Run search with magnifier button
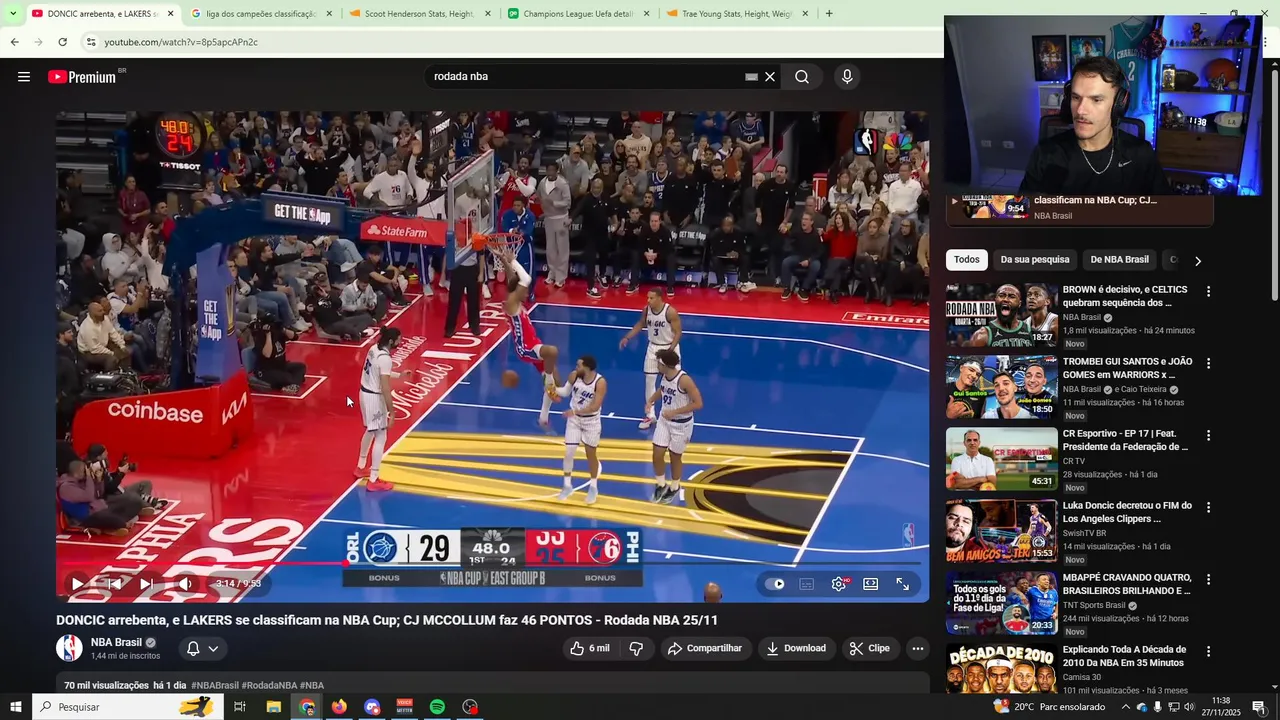Screen dimensions: 1280x720 tap(802, 77)
